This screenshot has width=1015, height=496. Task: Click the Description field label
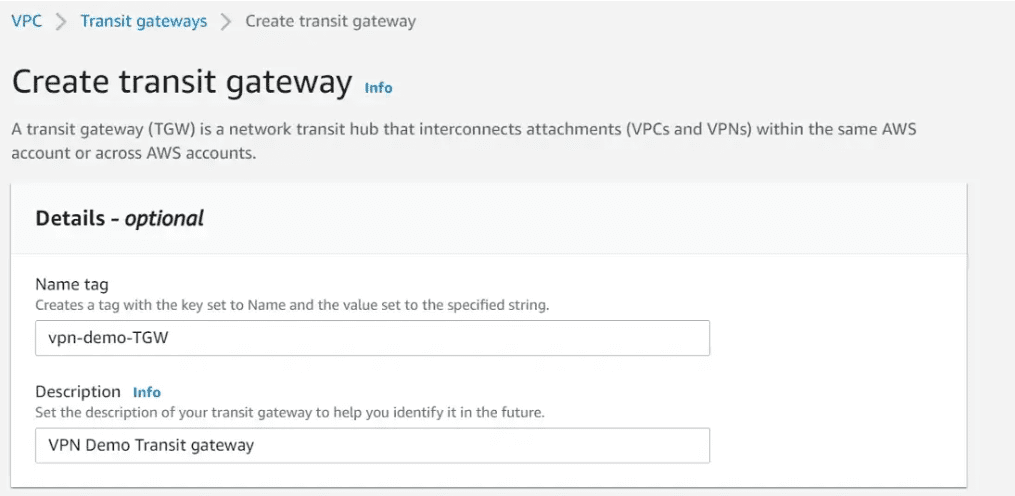point(78,392)
